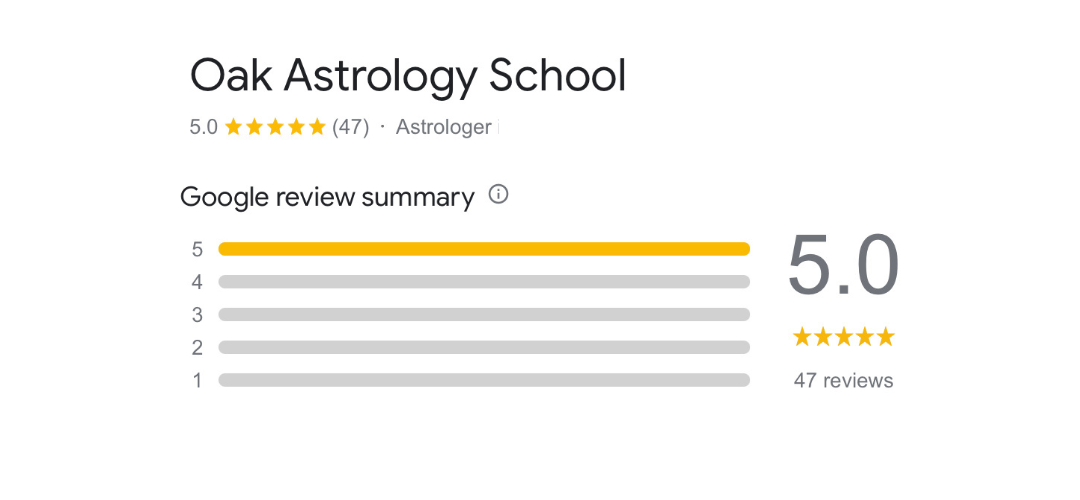Select the Astrologer category label

(443, 127)
